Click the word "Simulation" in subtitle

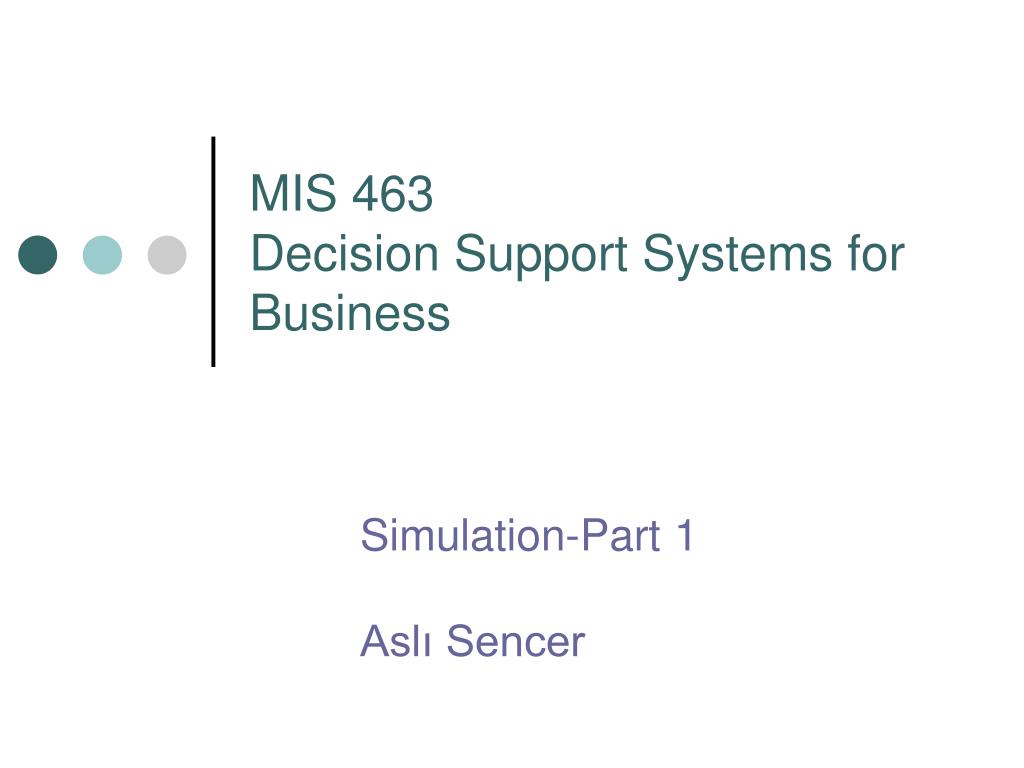462,536
